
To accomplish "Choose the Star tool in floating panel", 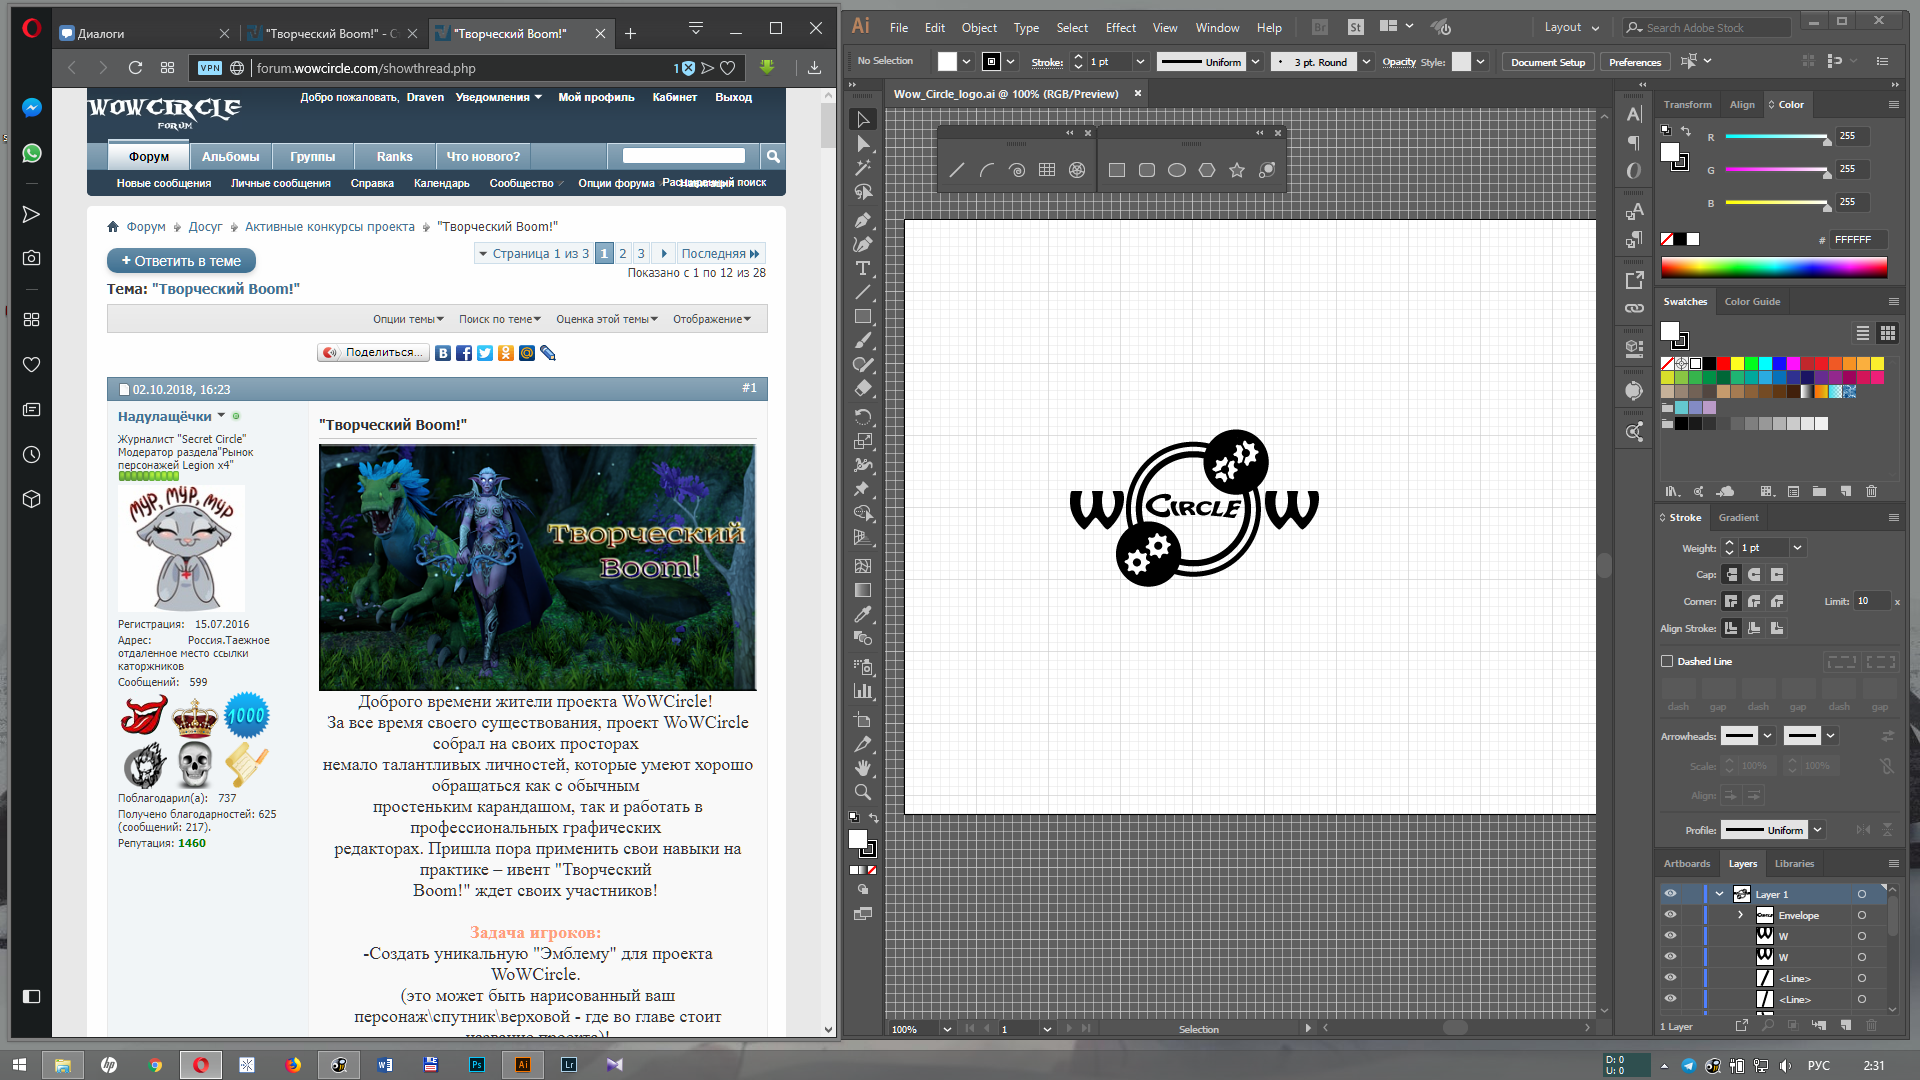I will coord(1236,170).
